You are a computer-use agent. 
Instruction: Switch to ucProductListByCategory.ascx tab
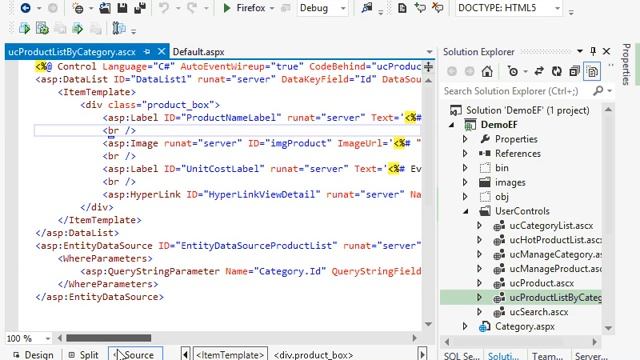coord(72,52)
